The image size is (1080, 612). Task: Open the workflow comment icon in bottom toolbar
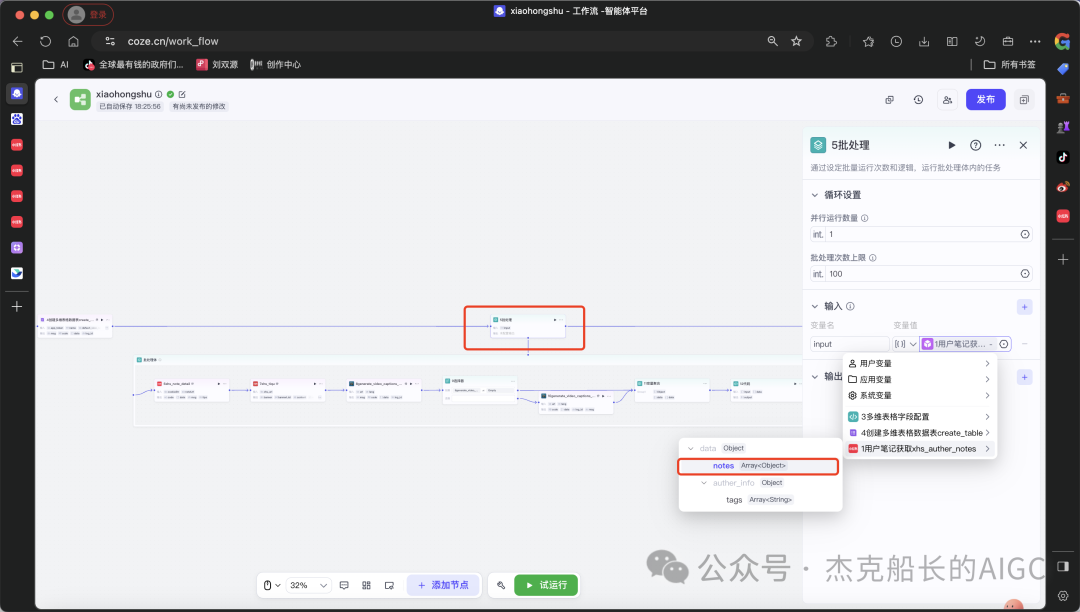pos(344,585)
